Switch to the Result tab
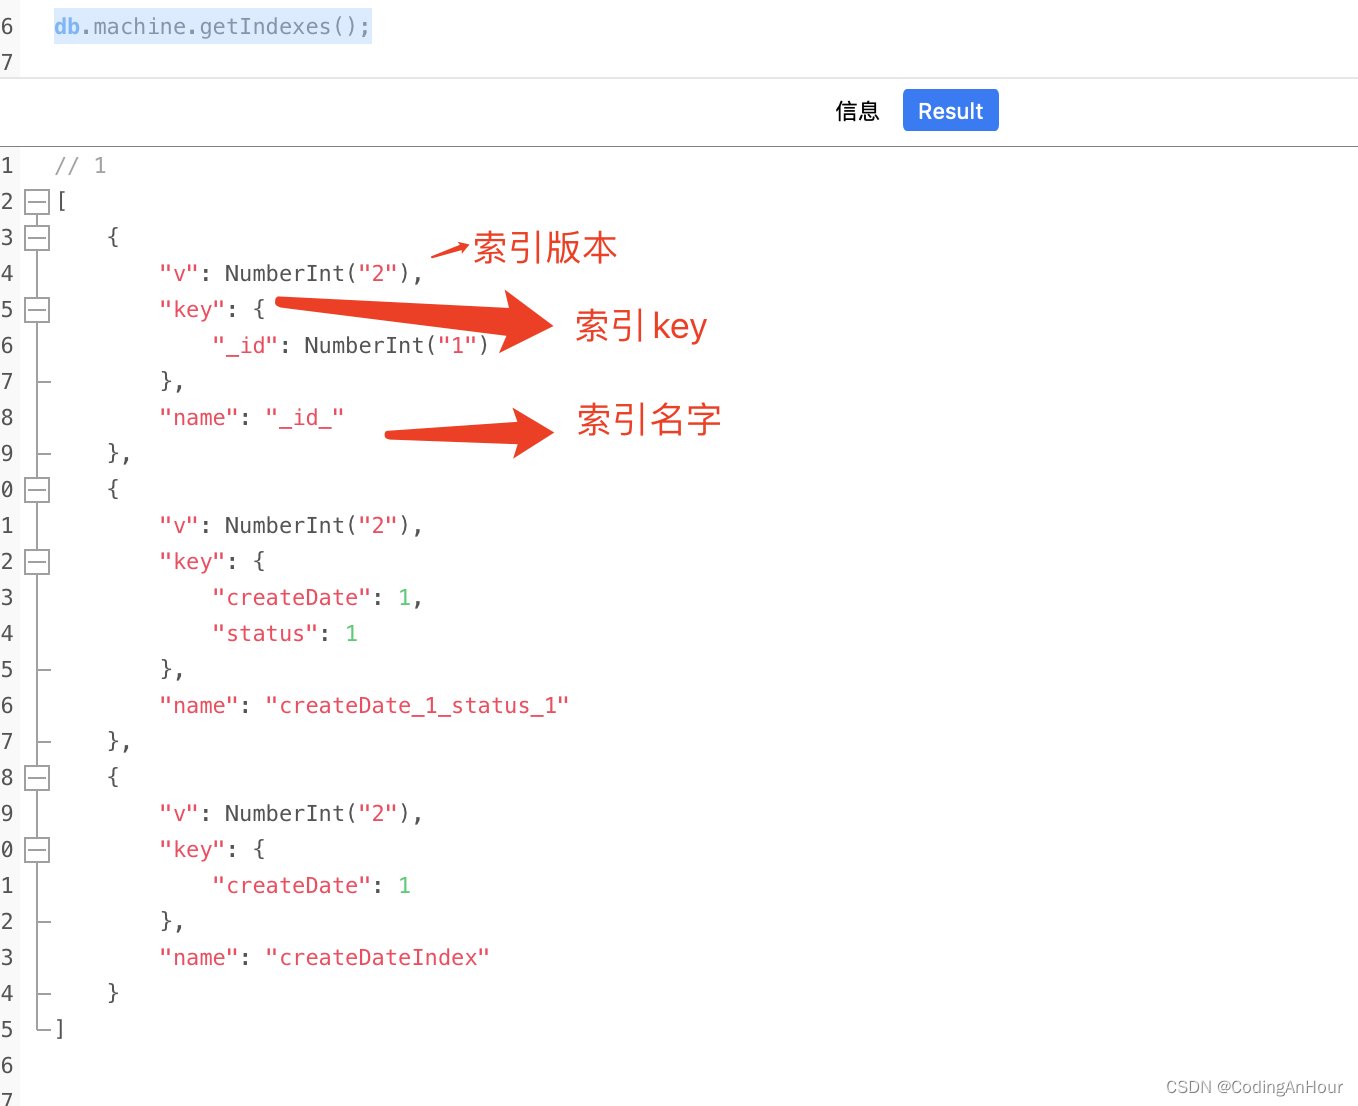This screenshot has height=1106, width=1358. pos(950,110)
